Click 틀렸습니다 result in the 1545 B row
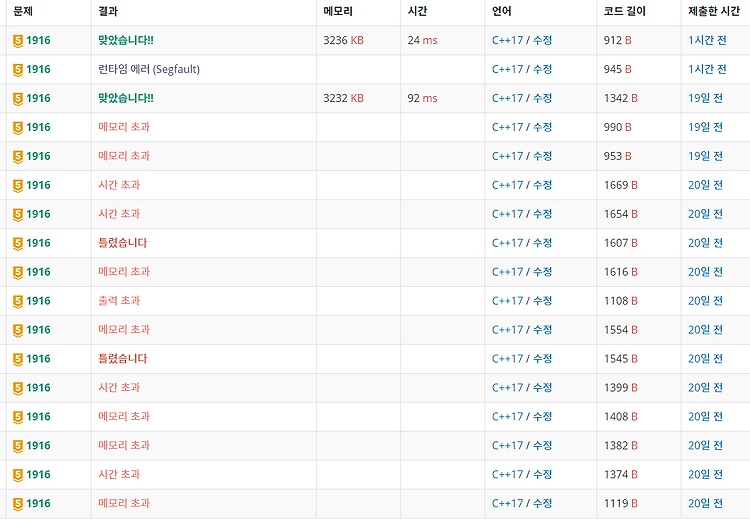The height and width of the screenshot is (525, 750). point(122,359)
